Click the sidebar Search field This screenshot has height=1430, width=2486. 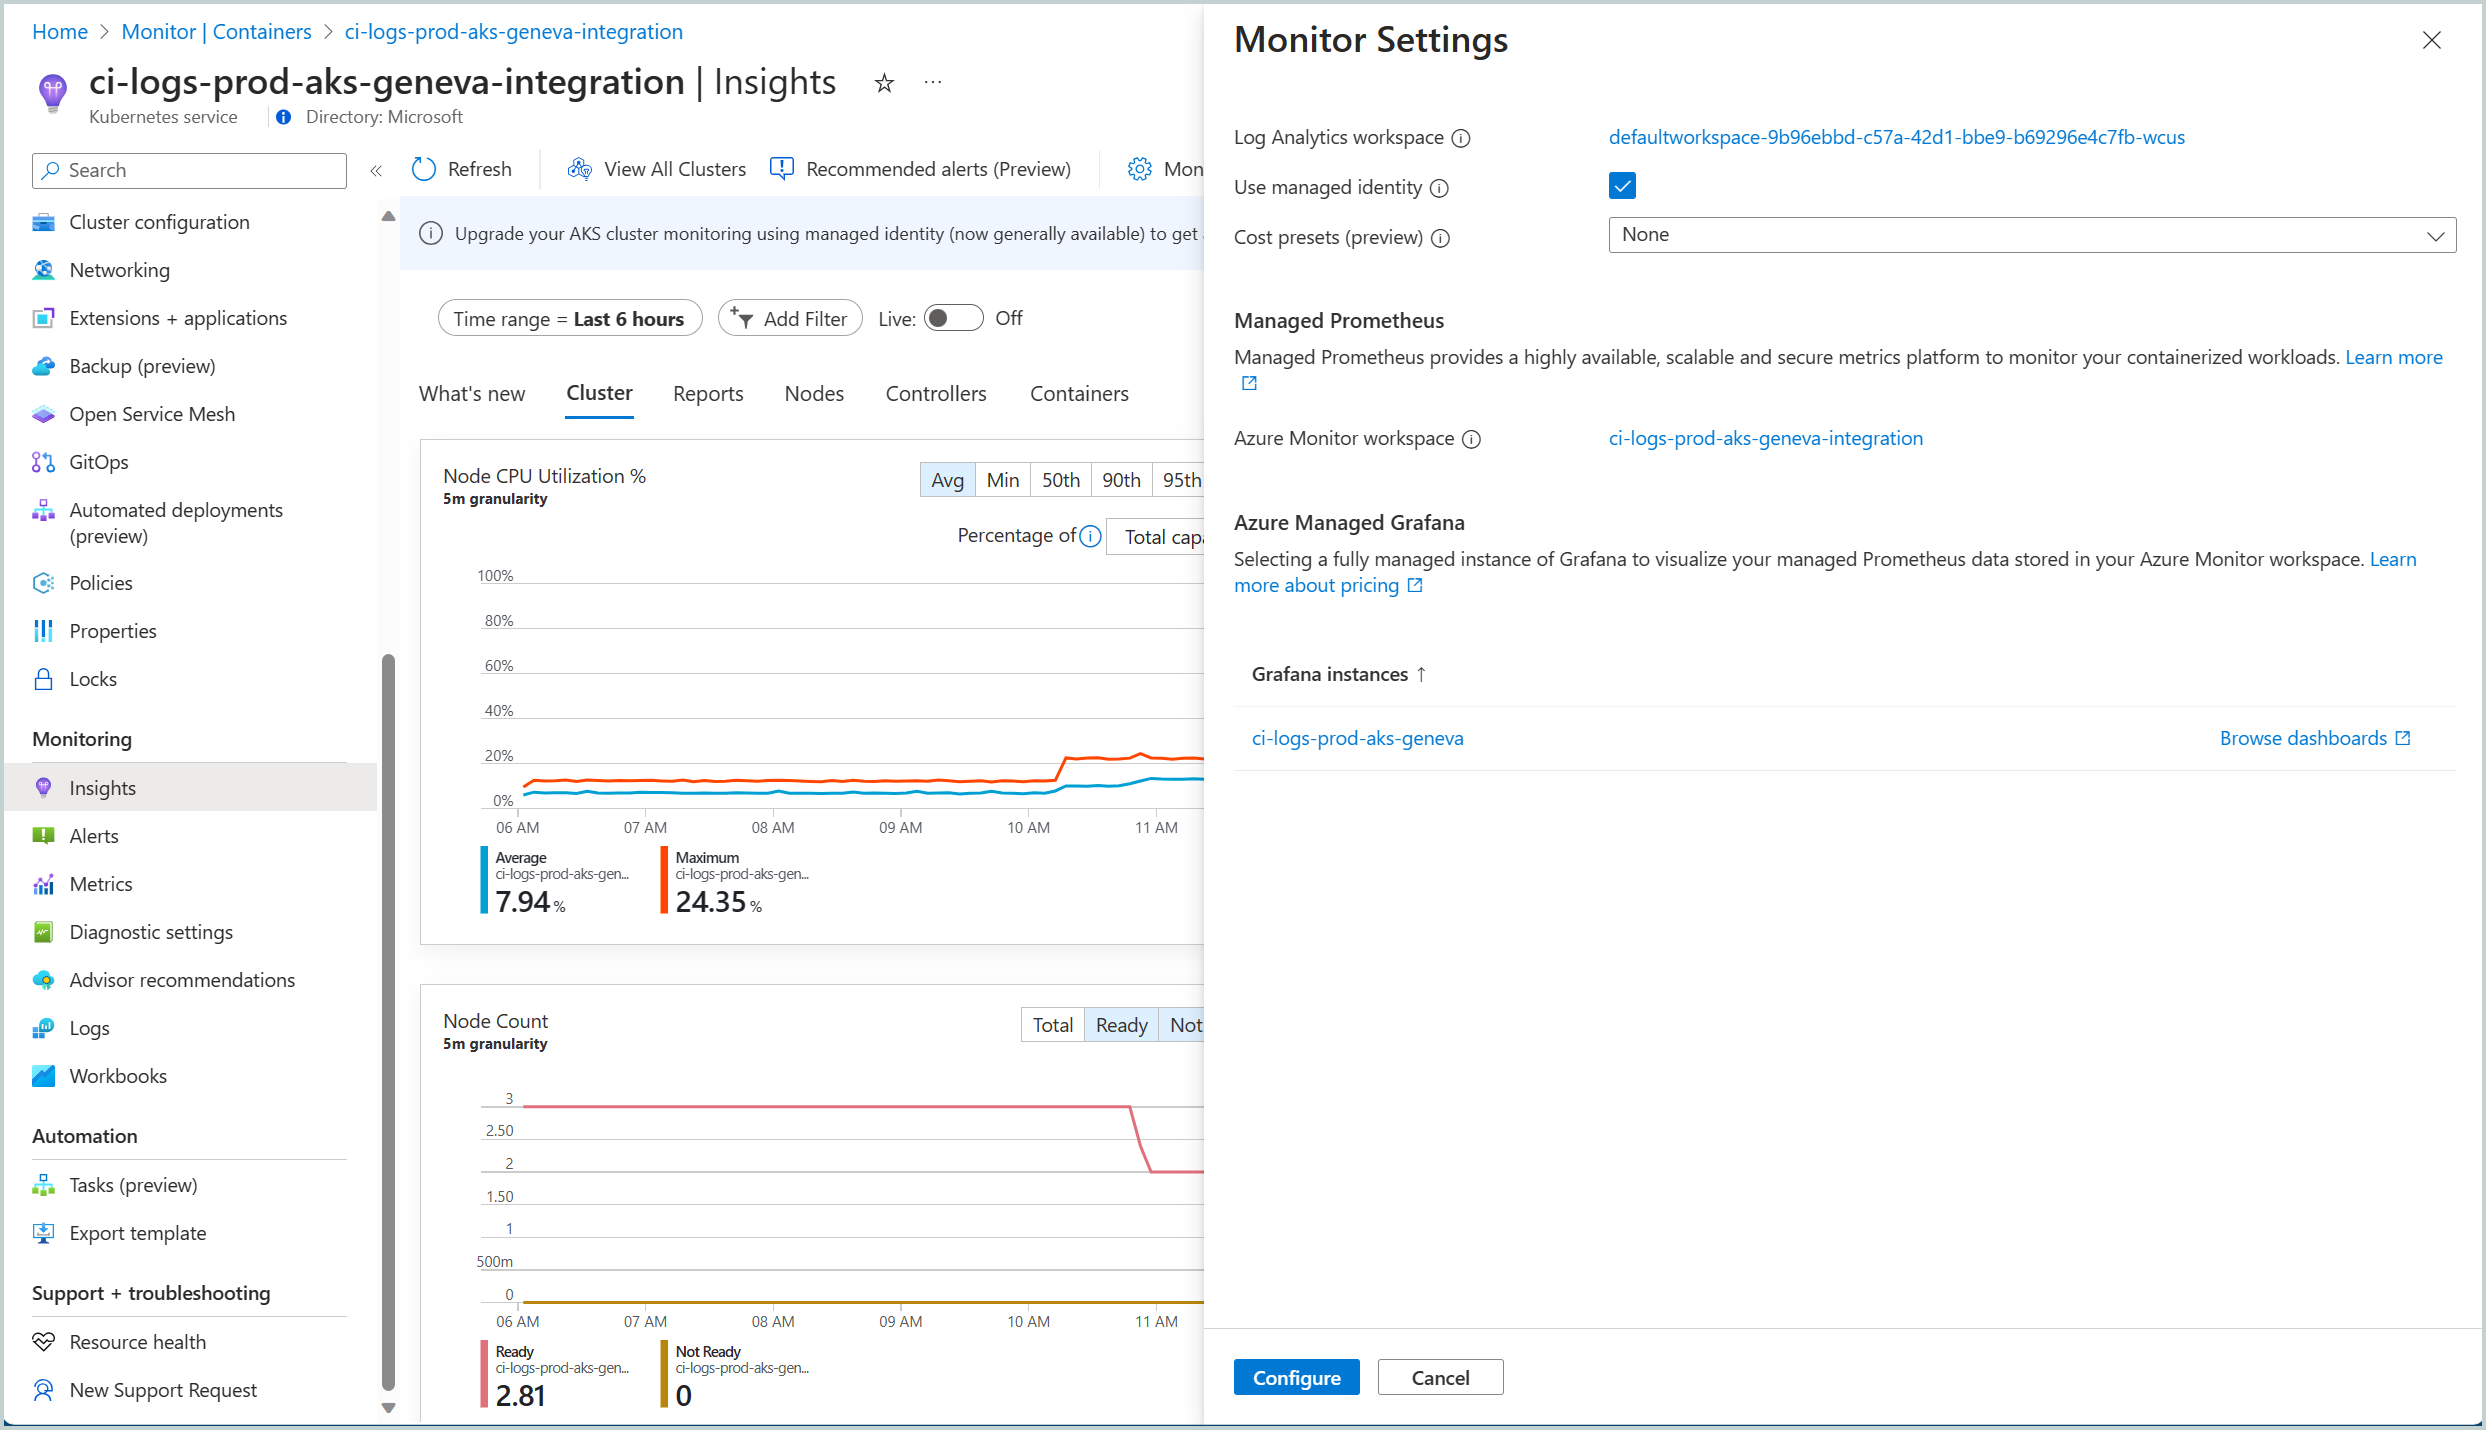190,170
